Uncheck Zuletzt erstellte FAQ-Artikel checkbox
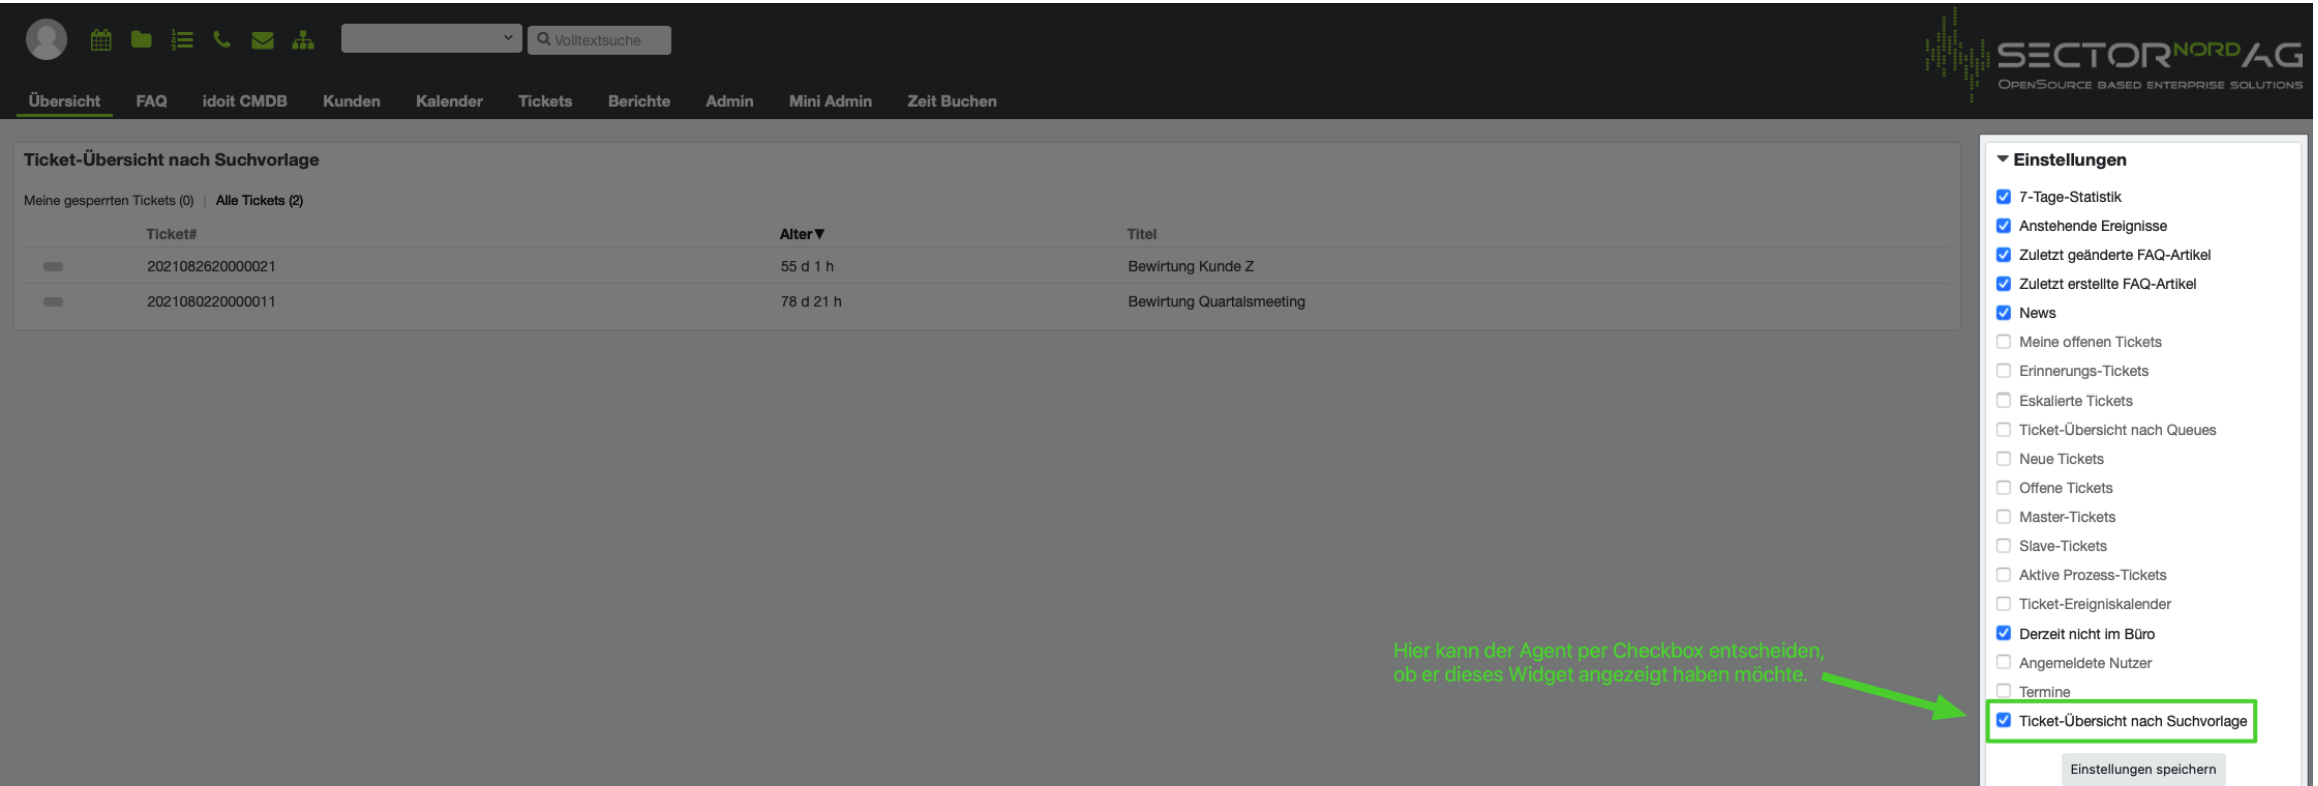 tap(2003, 284)
